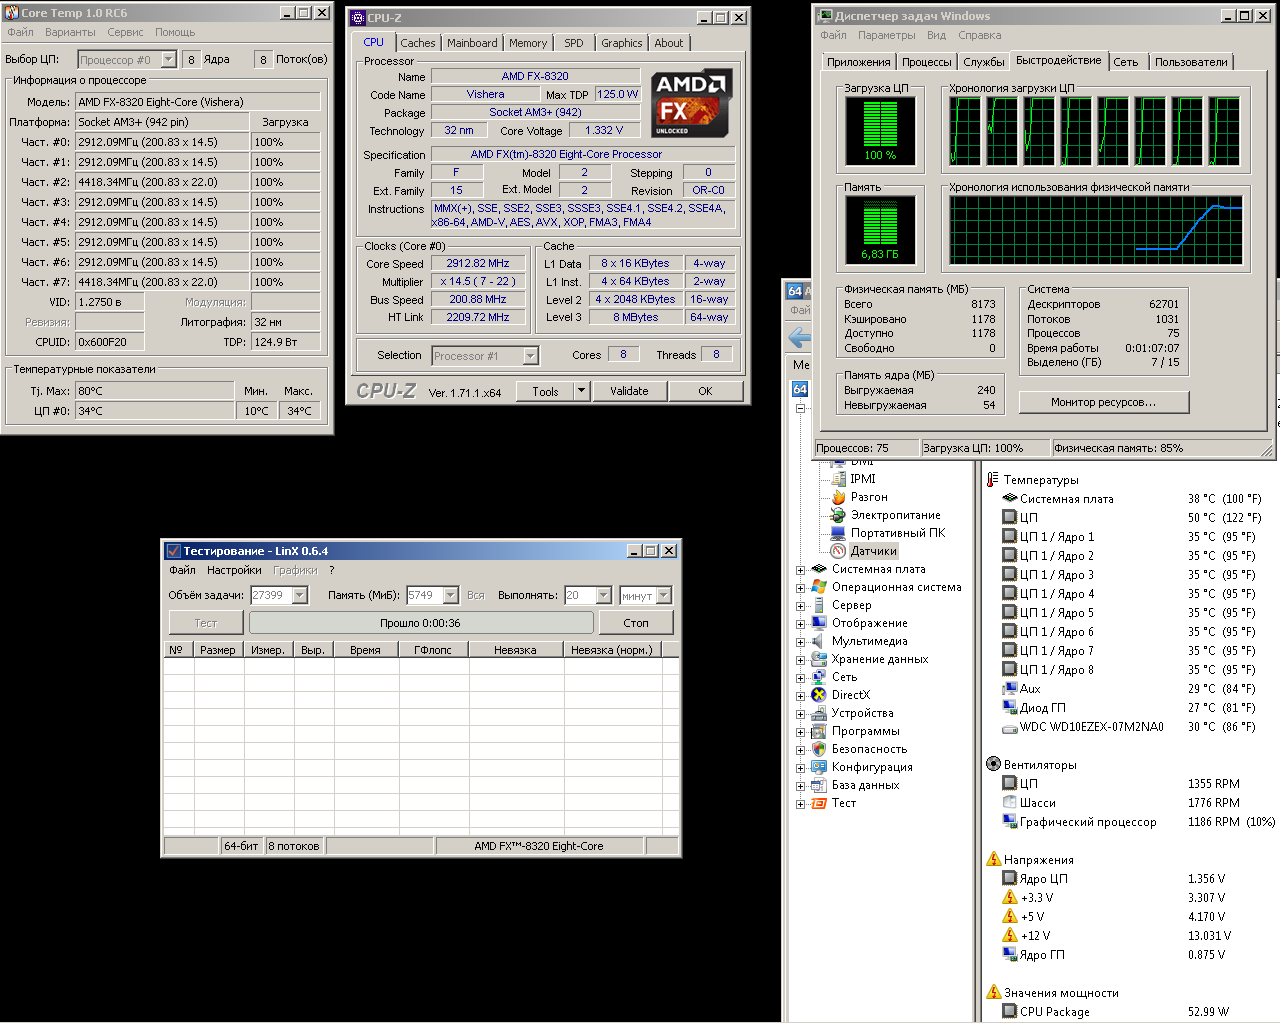Select the Электропитание icon in AIDA64 tree

tap(838, 515)
